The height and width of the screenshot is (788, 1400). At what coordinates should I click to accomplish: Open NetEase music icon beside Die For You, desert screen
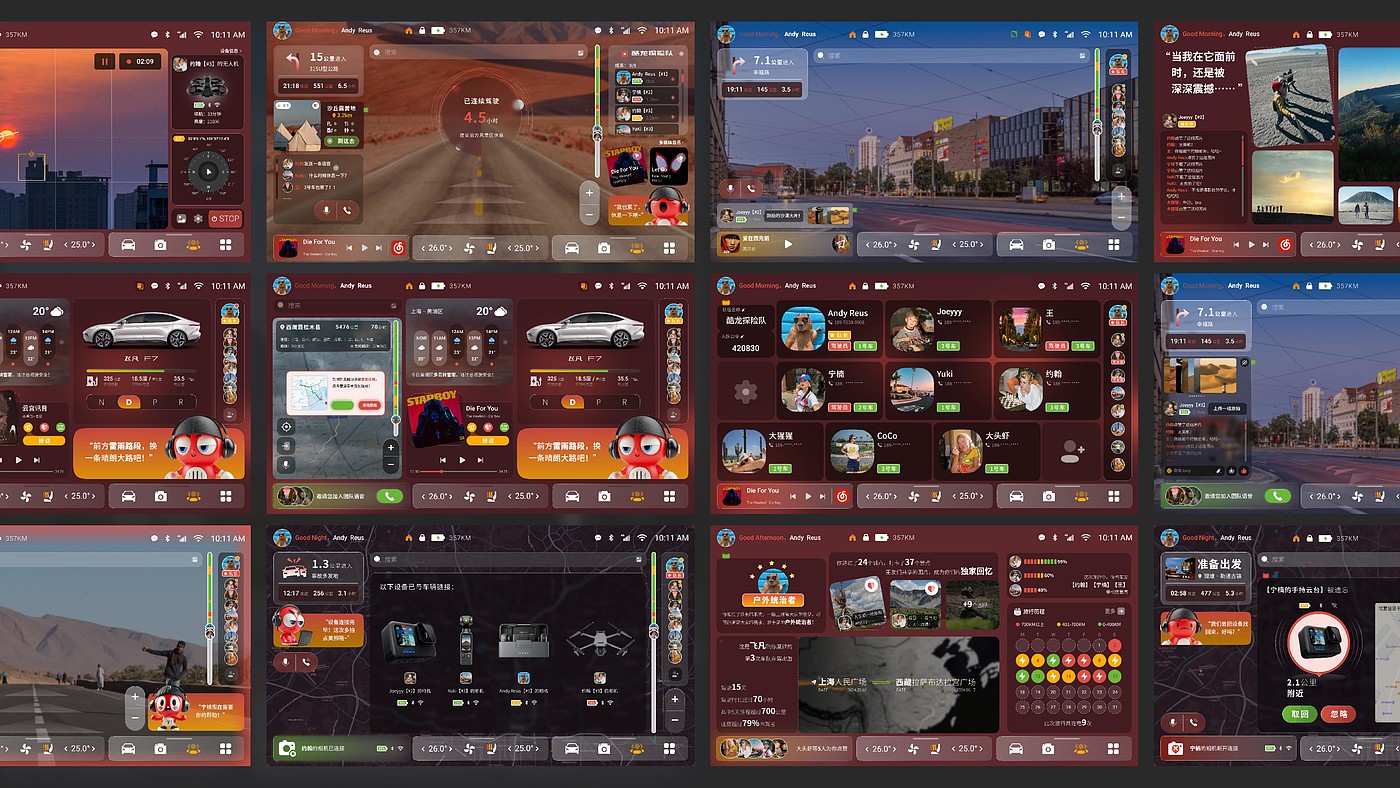click(398, 248)
